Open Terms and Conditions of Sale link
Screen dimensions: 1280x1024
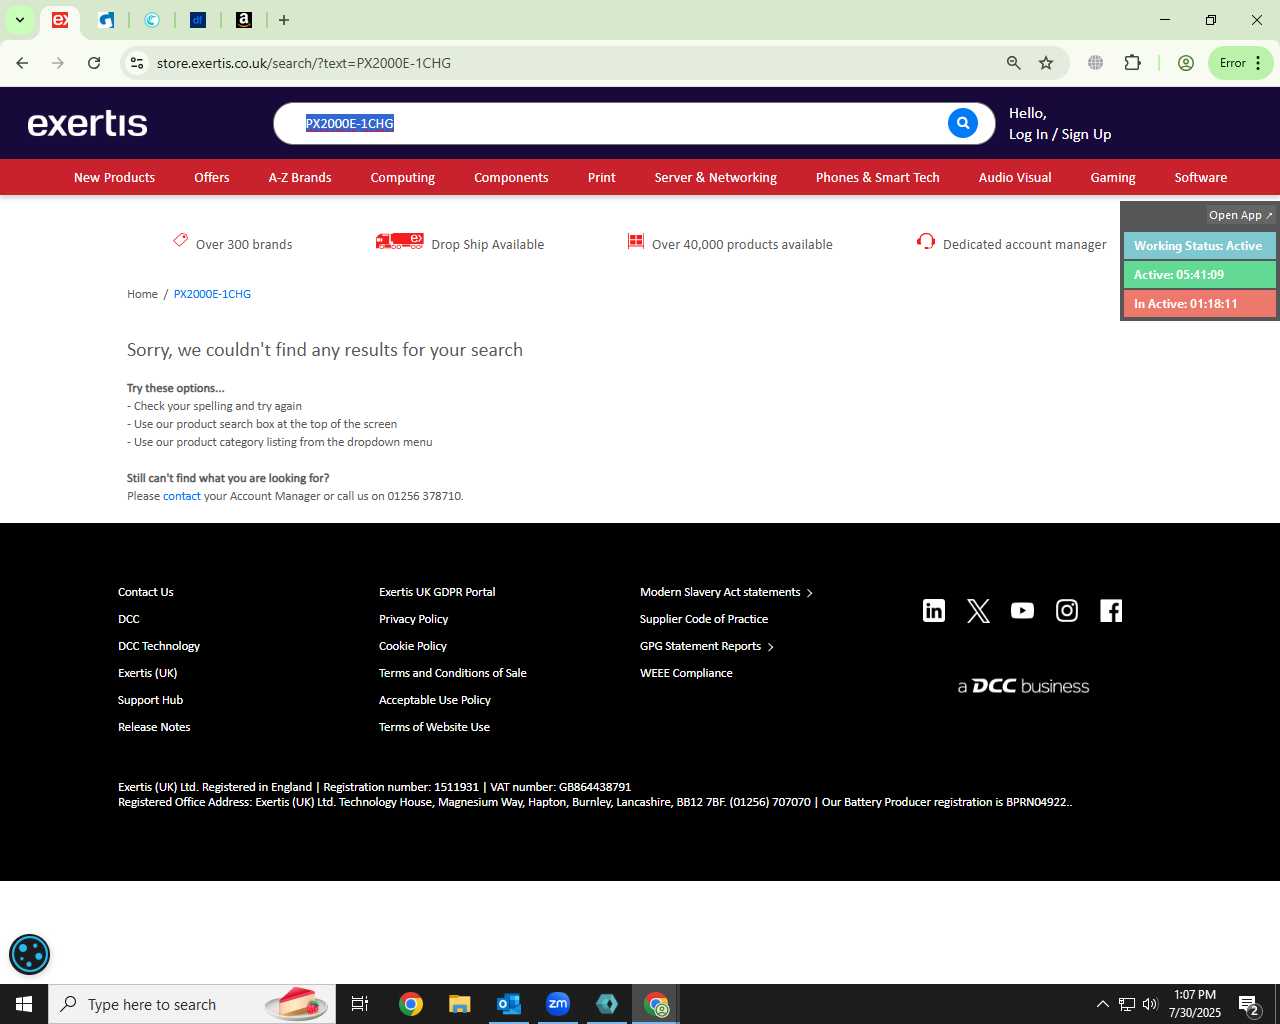[453, 673]
